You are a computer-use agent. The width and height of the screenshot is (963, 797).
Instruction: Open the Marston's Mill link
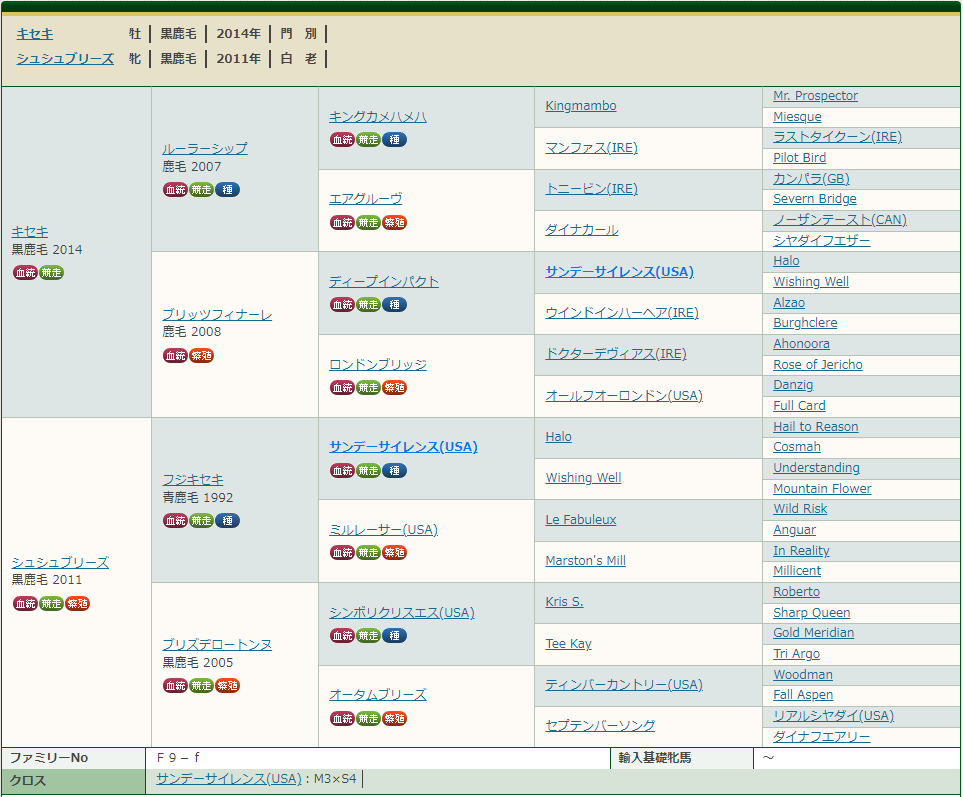pos(585,561)
